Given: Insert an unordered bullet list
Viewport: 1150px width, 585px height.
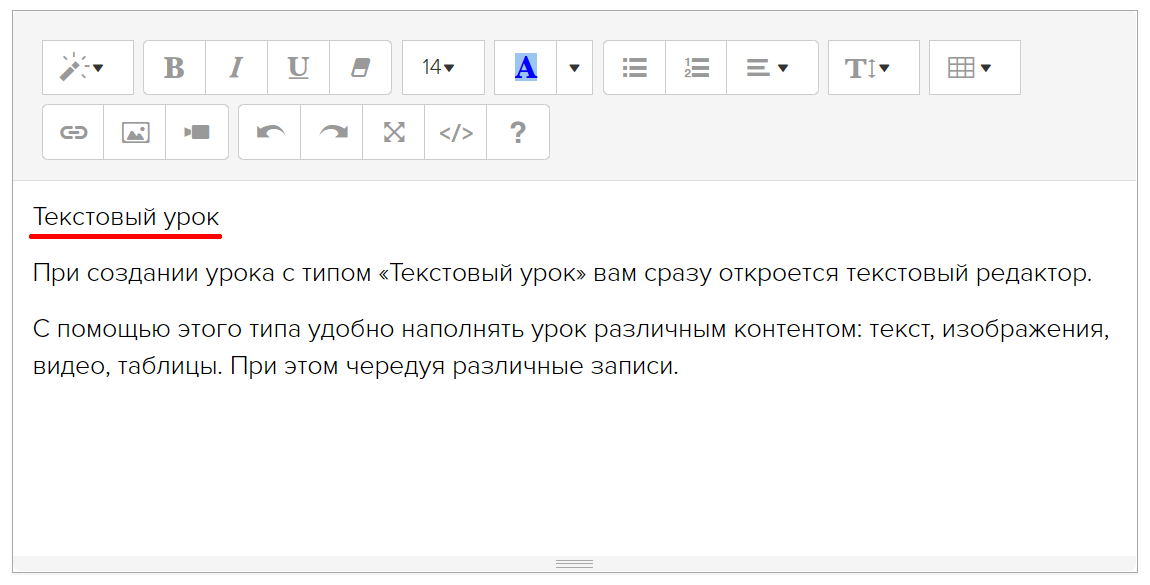Looking at the screenshot, I should click(x=634, y=68).
